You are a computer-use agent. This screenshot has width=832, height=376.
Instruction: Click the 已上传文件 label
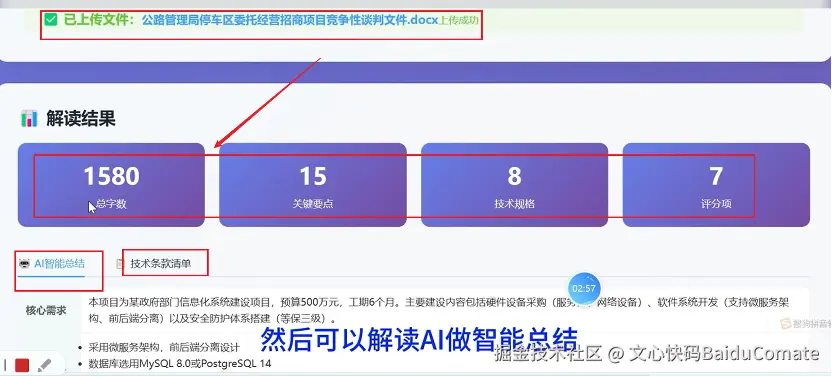point(99,21)
